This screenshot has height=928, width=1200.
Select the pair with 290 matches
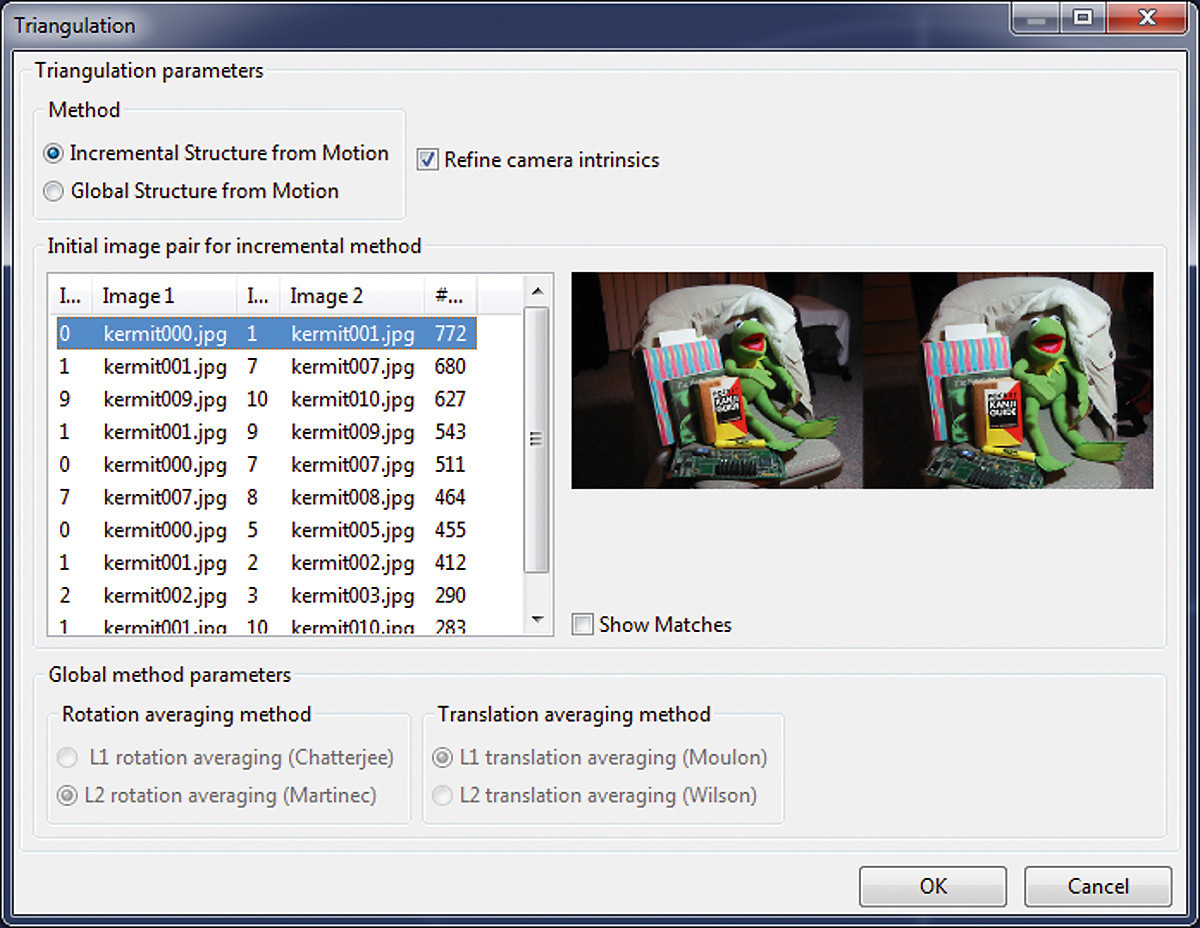point(266,595)
